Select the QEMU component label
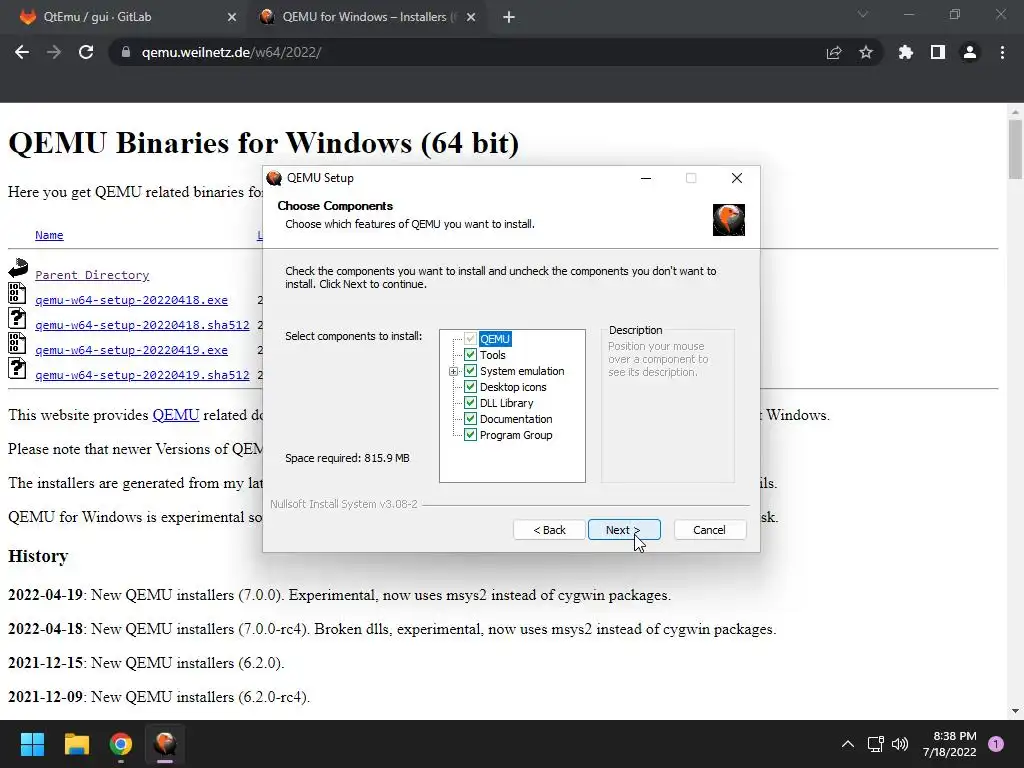 (x=495, y=339)
